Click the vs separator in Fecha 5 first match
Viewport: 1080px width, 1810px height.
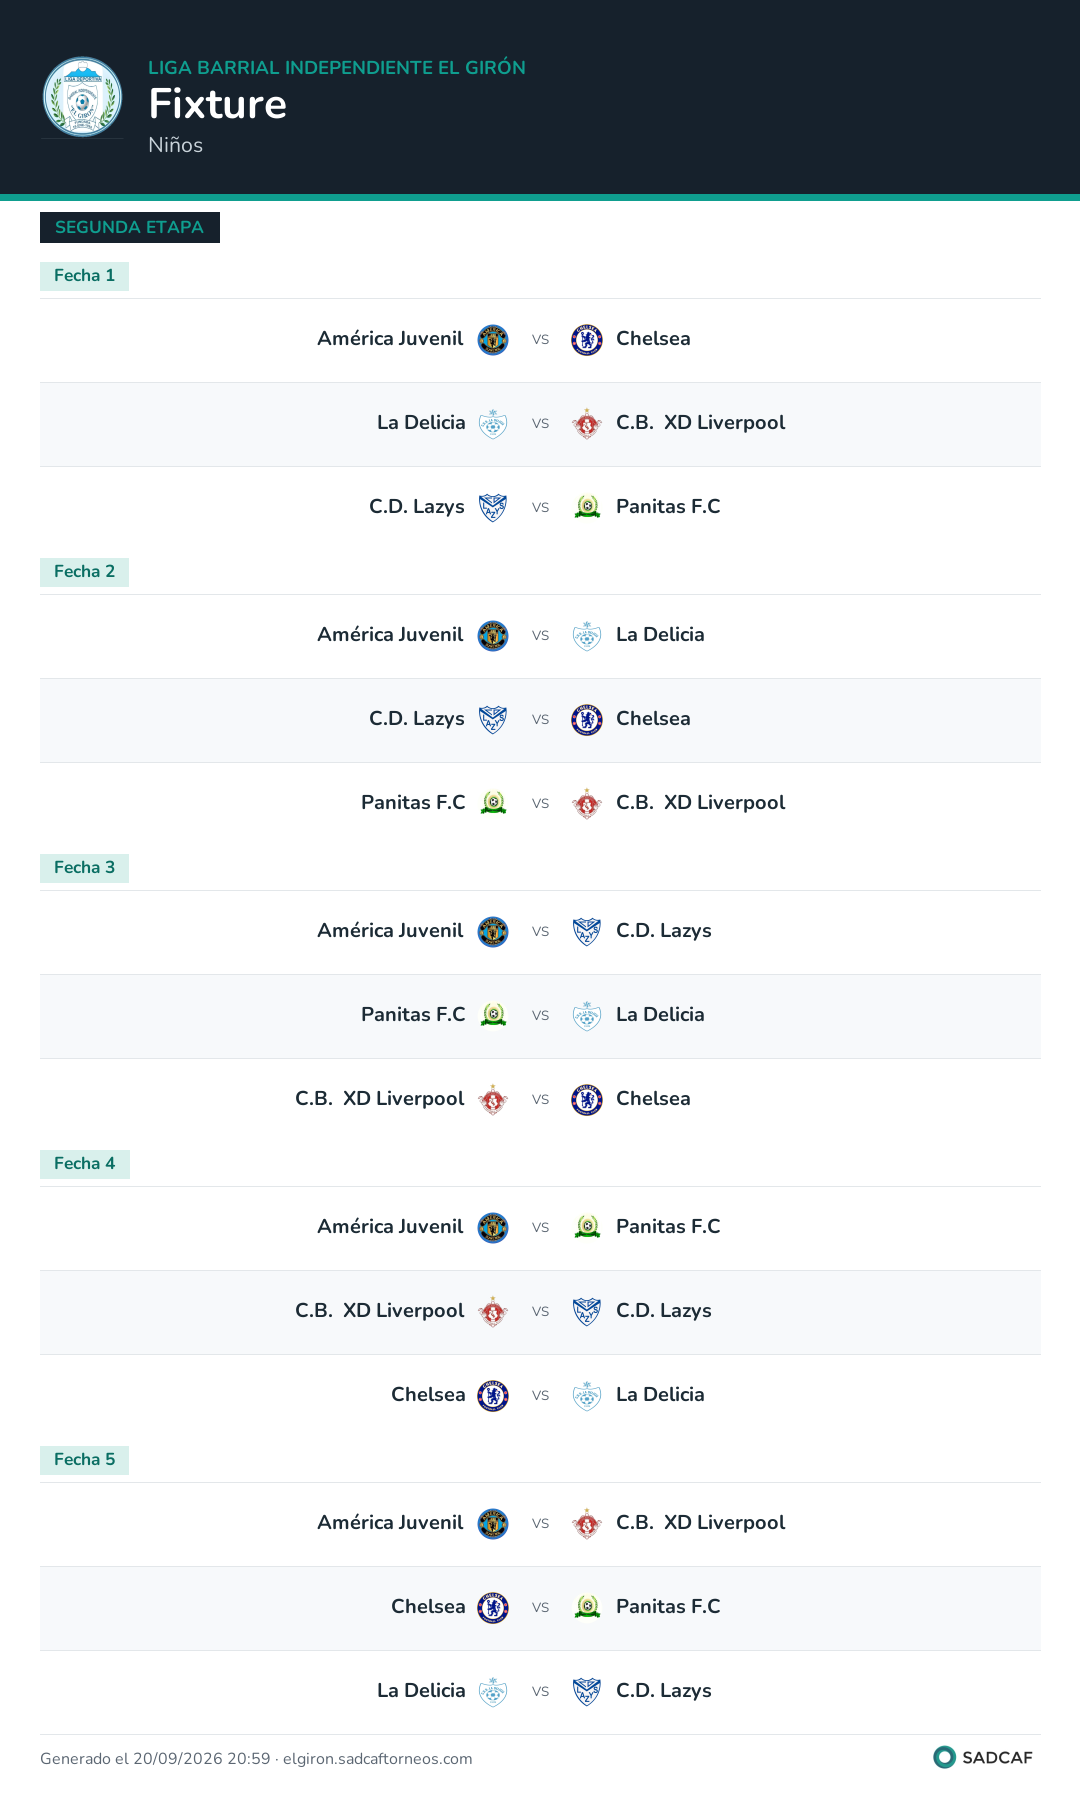point(540,1523)
